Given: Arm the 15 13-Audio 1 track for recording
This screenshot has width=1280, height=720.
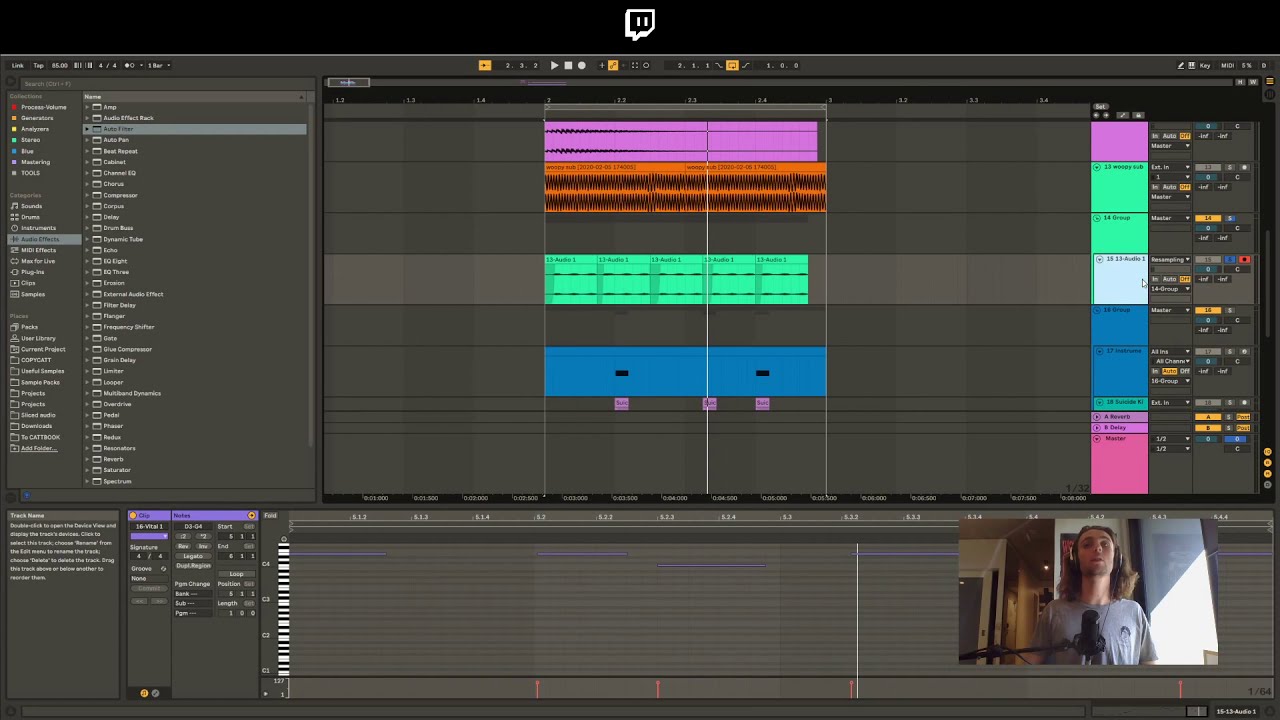Looking at the screenshot, I should 1244,260.
